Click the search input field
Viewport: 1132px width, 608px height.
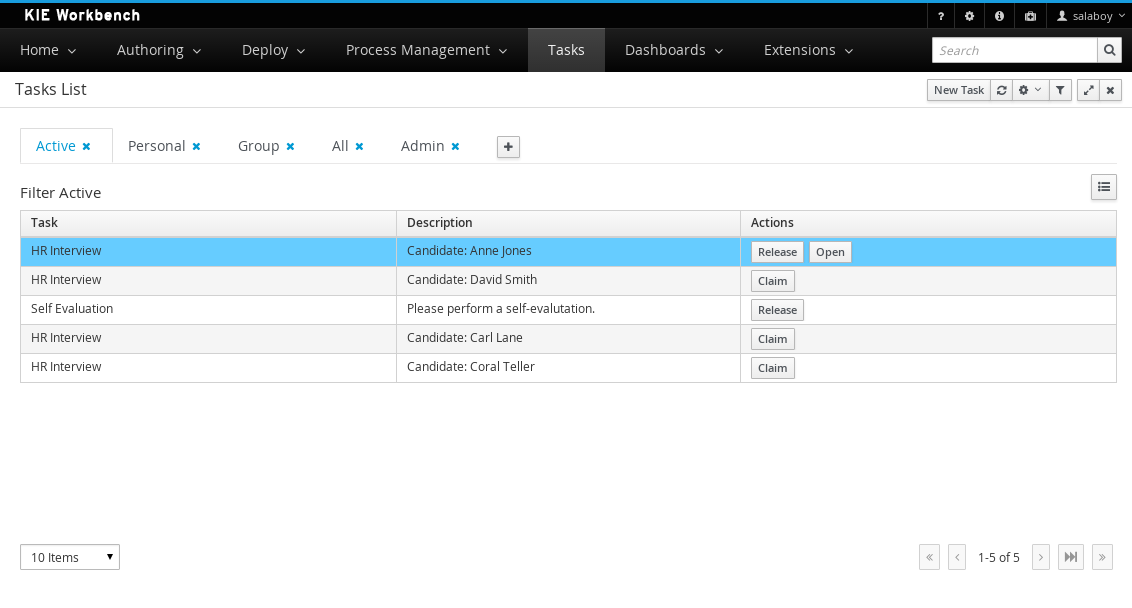pos(1014,50)
